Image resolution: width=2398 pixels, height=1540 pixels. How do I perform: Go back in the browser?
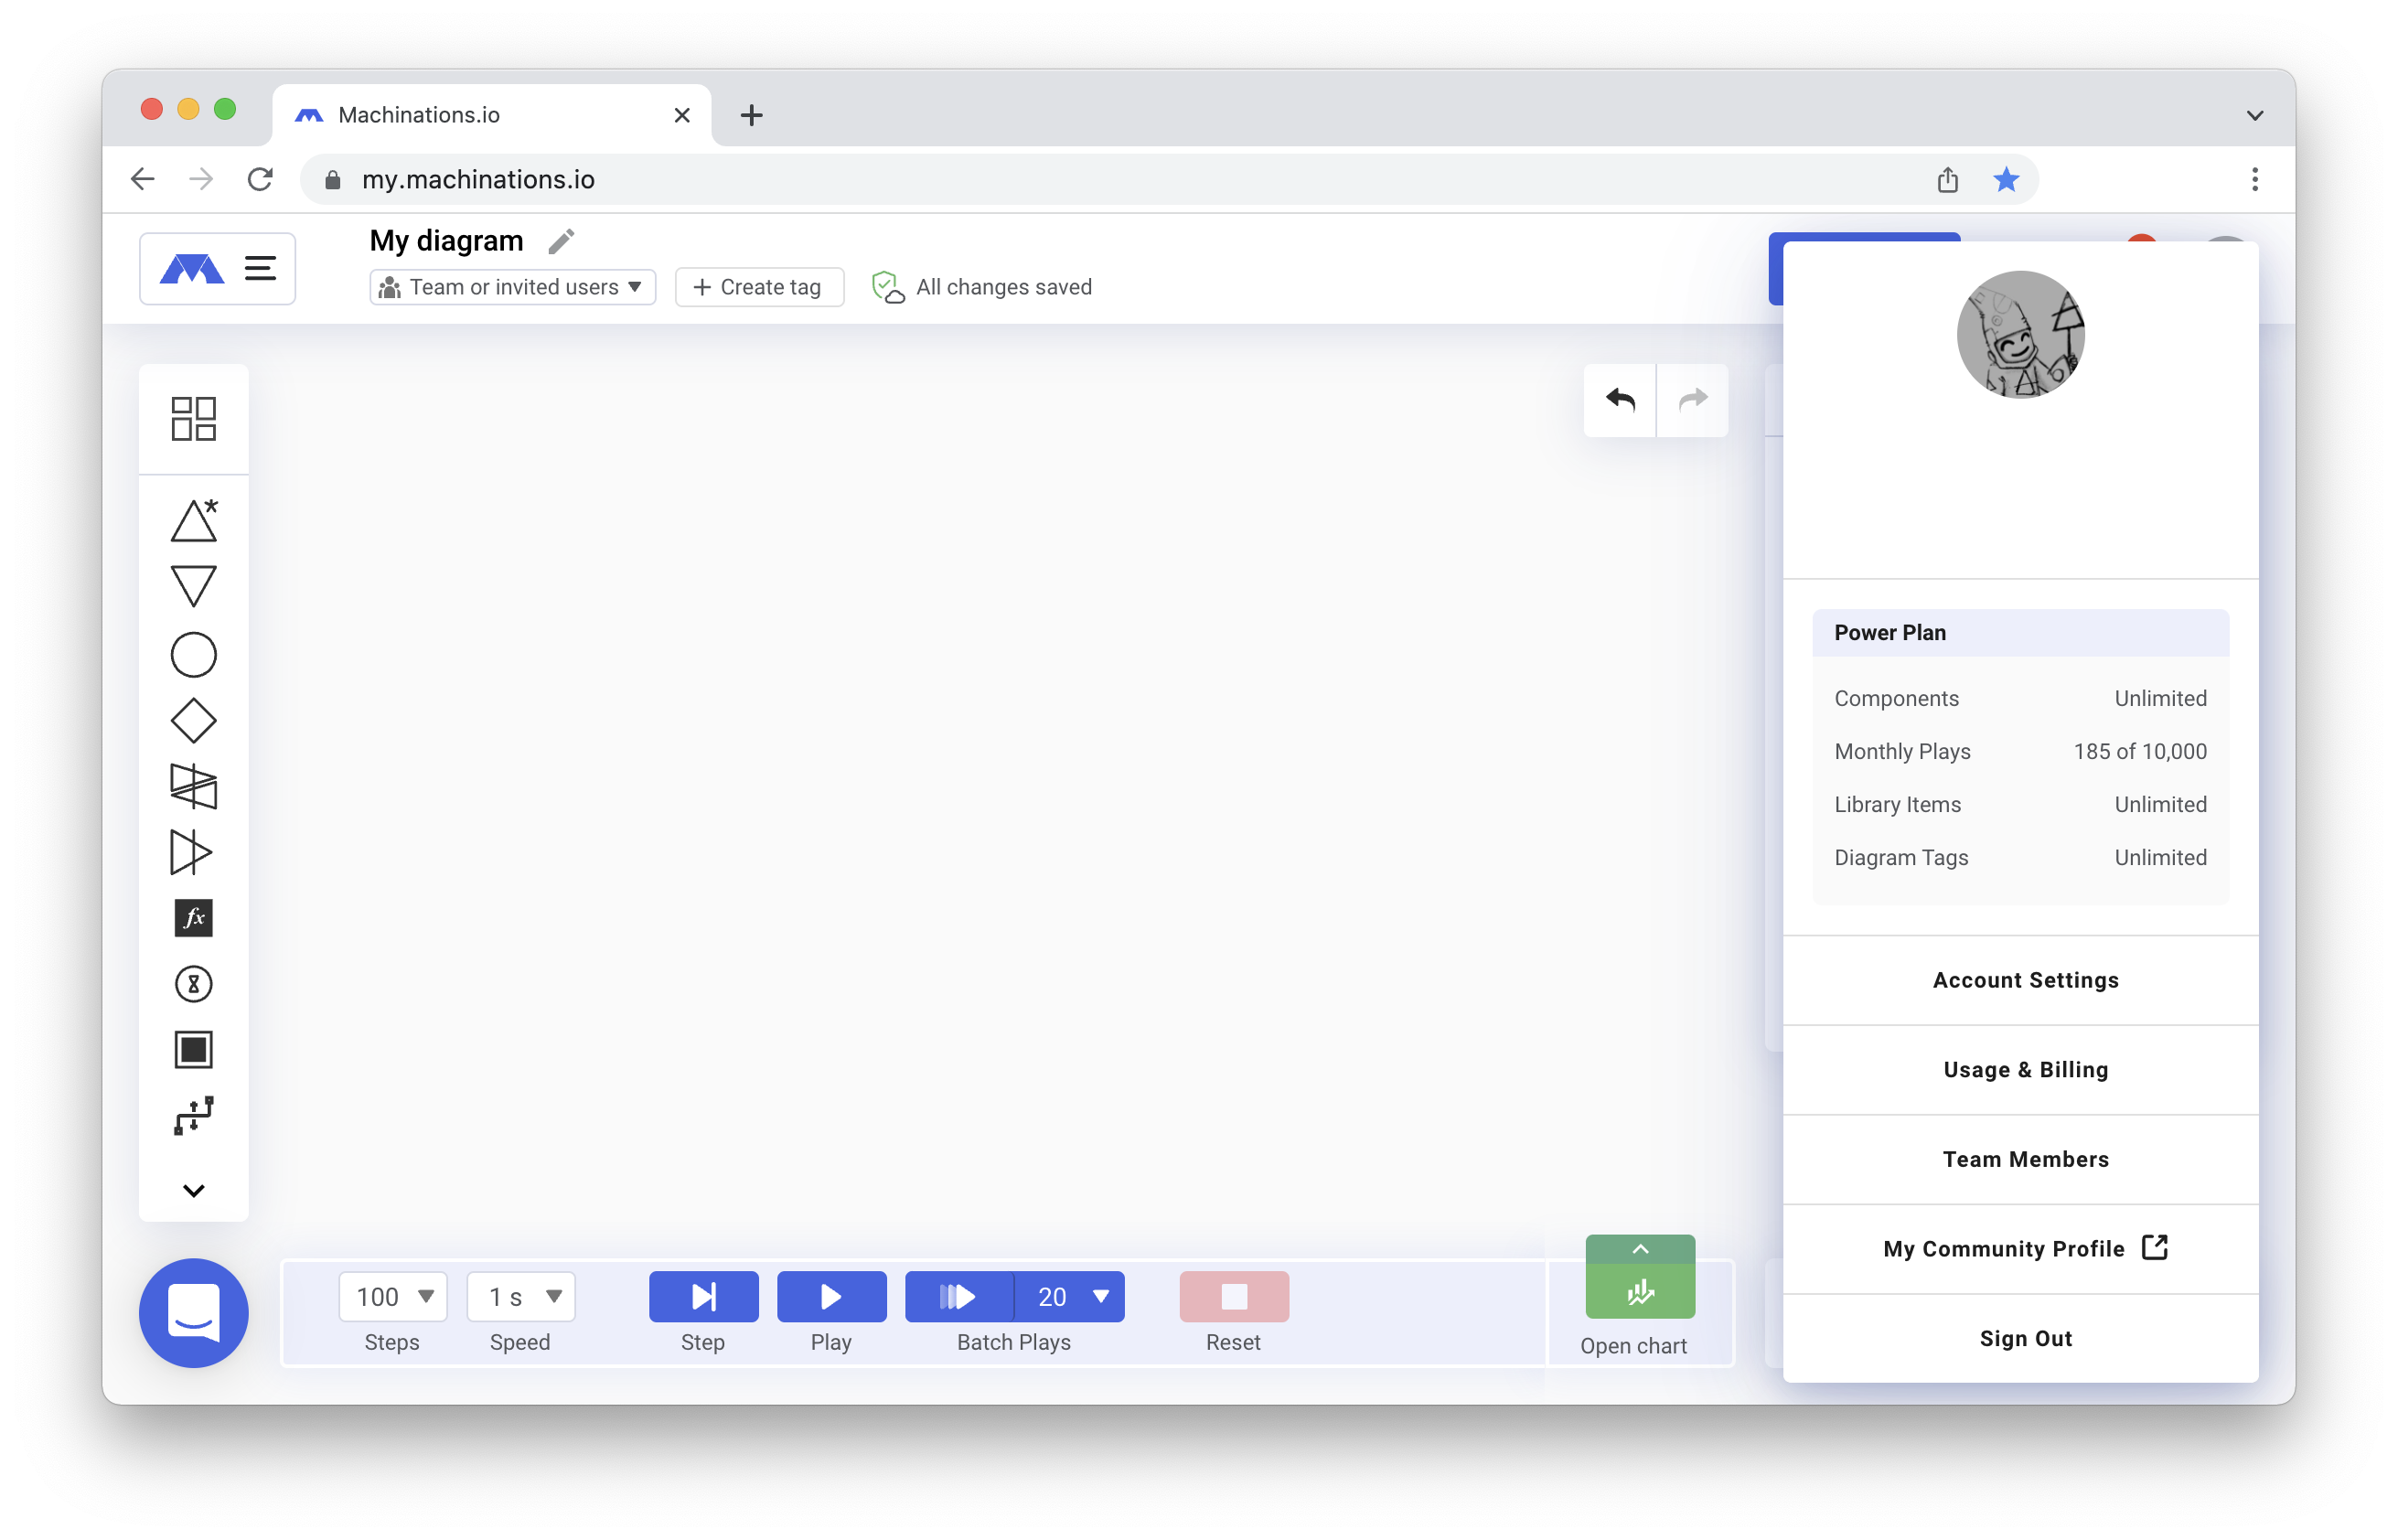click(143, 179)
